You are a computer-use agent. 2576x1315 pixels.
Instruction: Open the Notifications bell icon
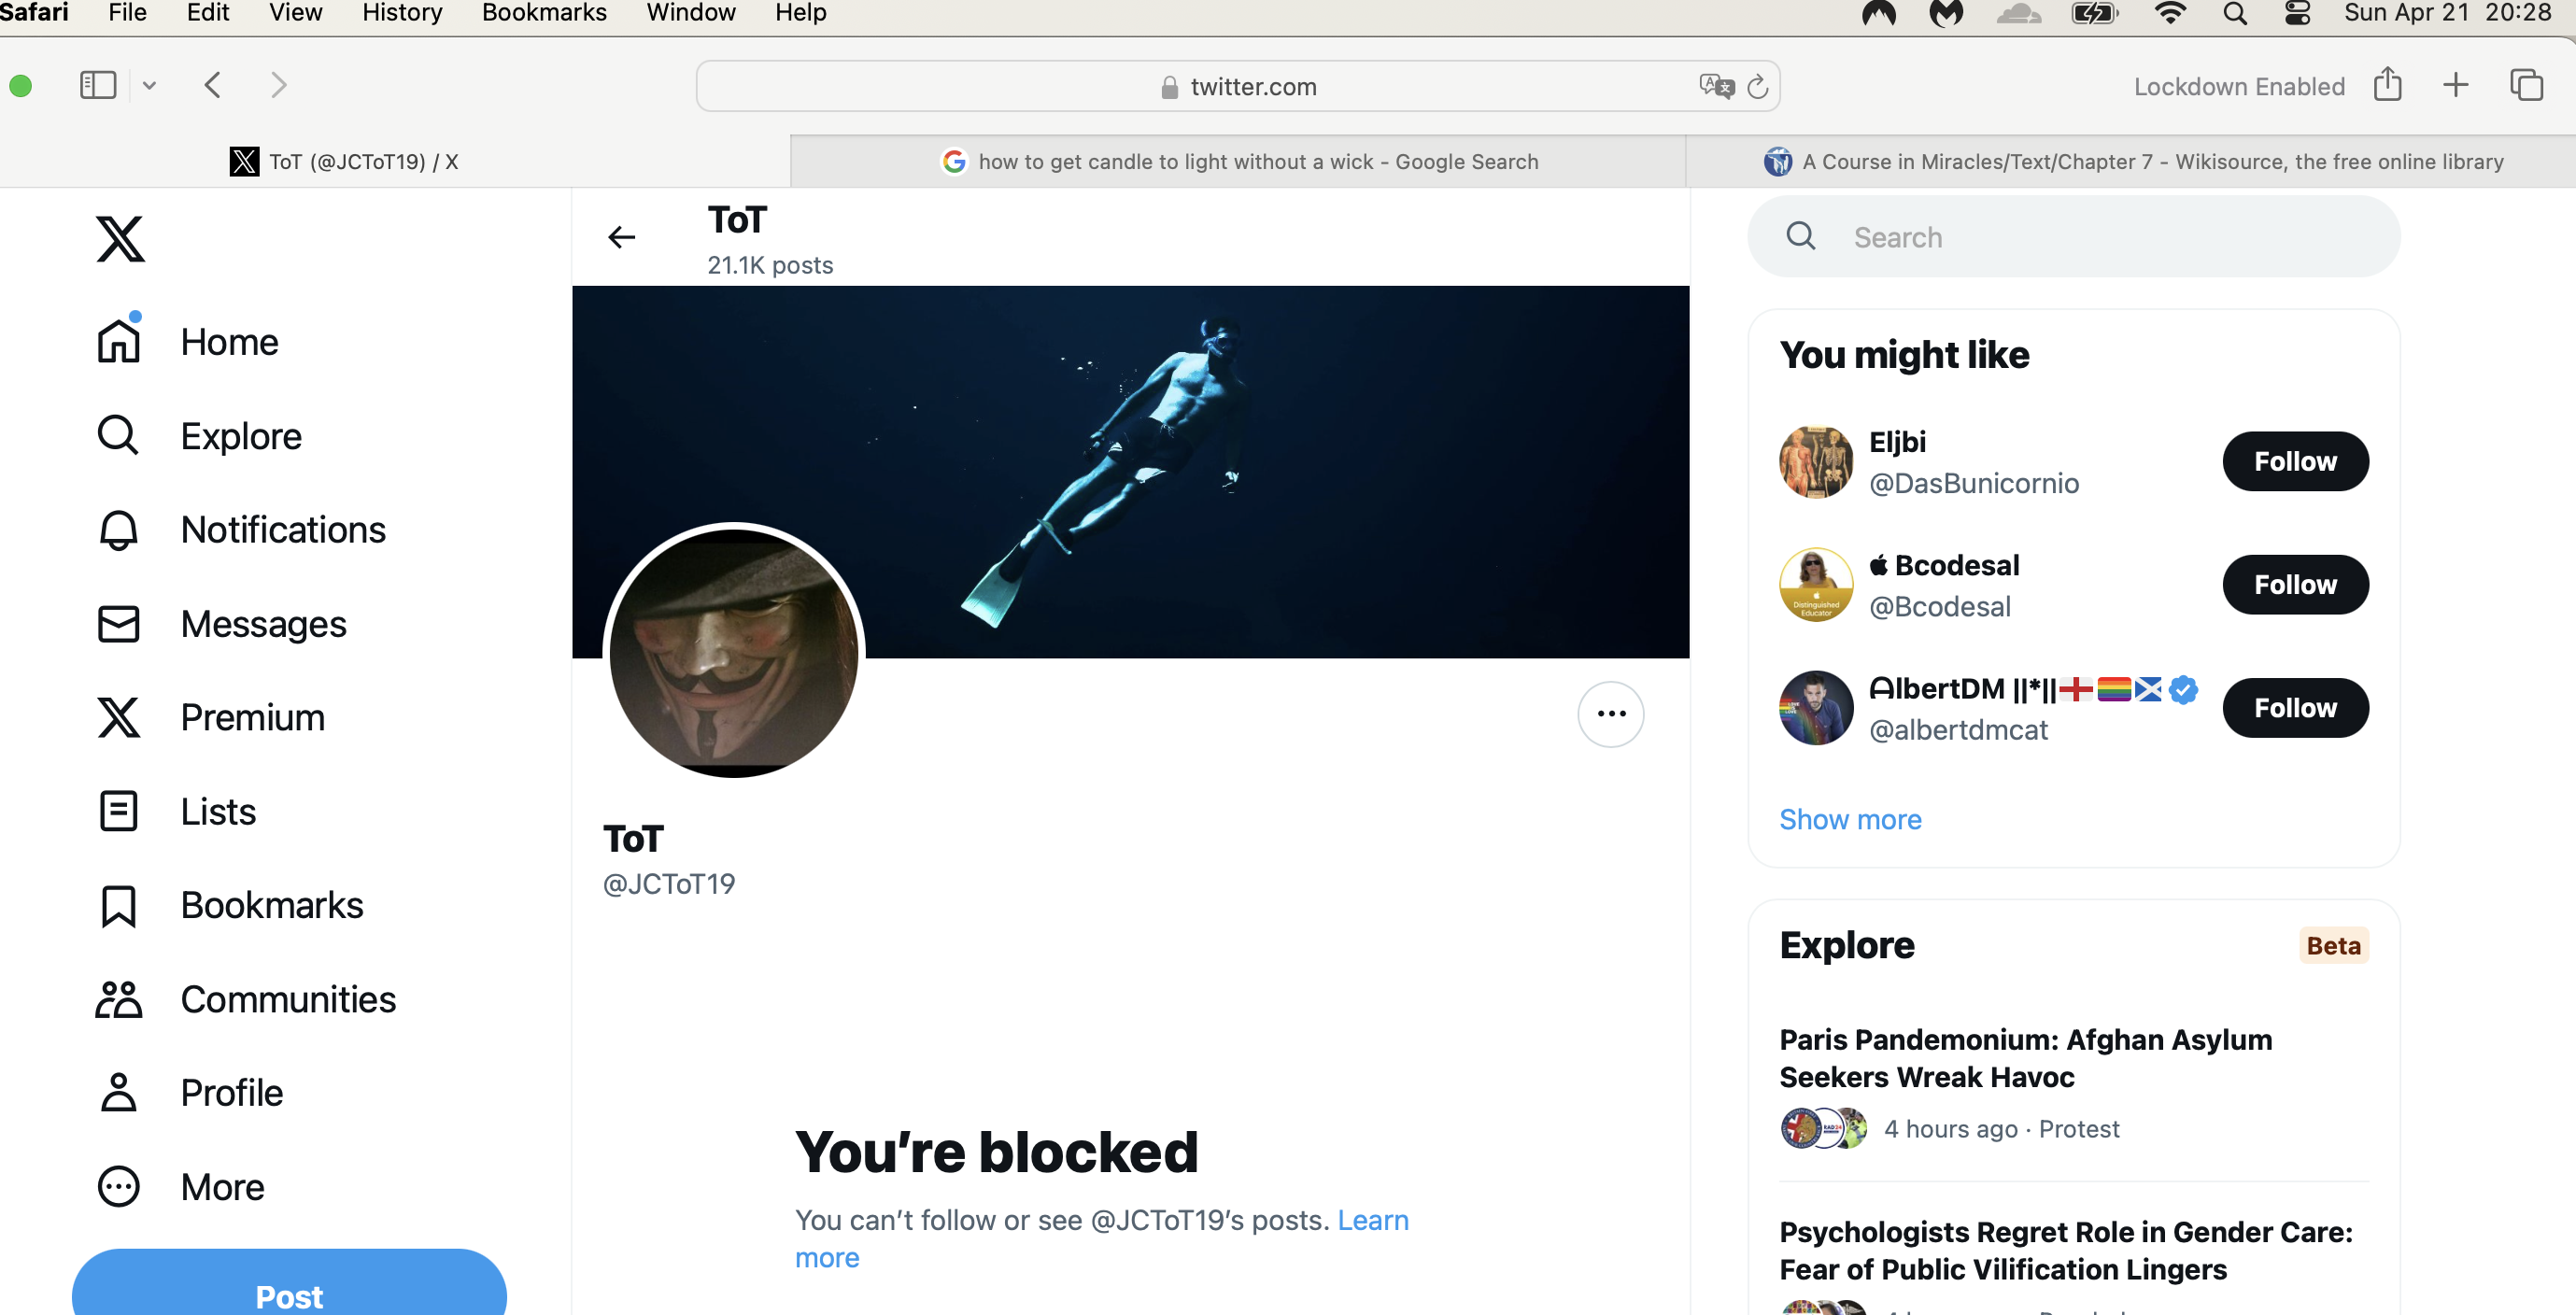[x=118, y=530]
